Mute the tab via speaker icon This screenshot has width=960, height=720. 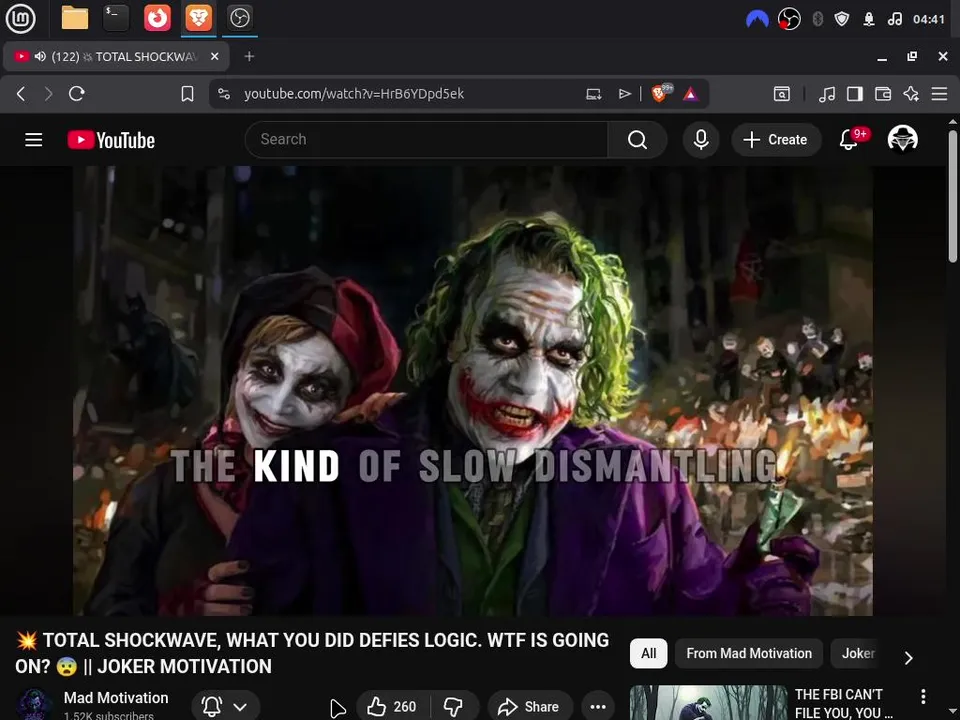pos(40,56)
